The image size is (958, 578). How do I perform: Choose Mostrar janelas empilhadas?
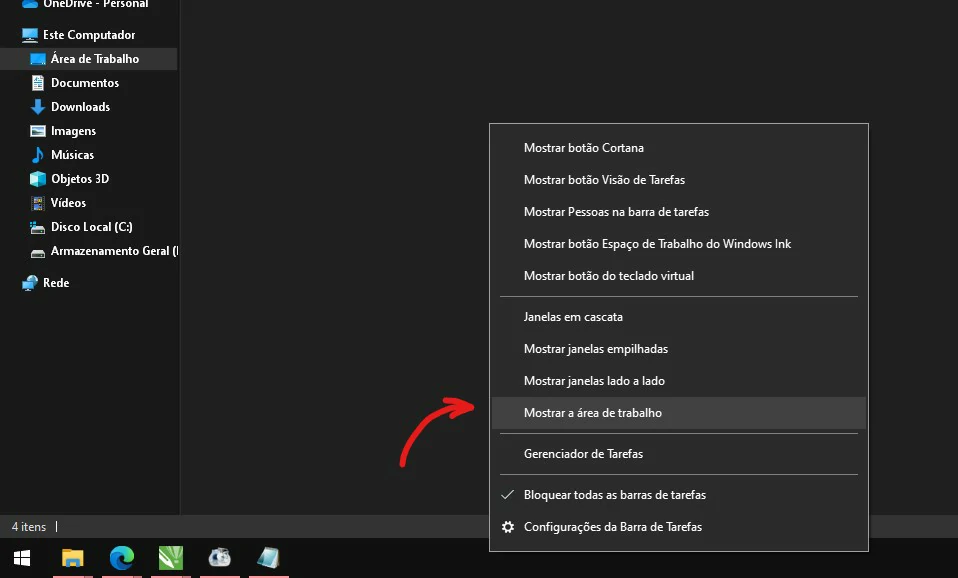pos(679,349)
